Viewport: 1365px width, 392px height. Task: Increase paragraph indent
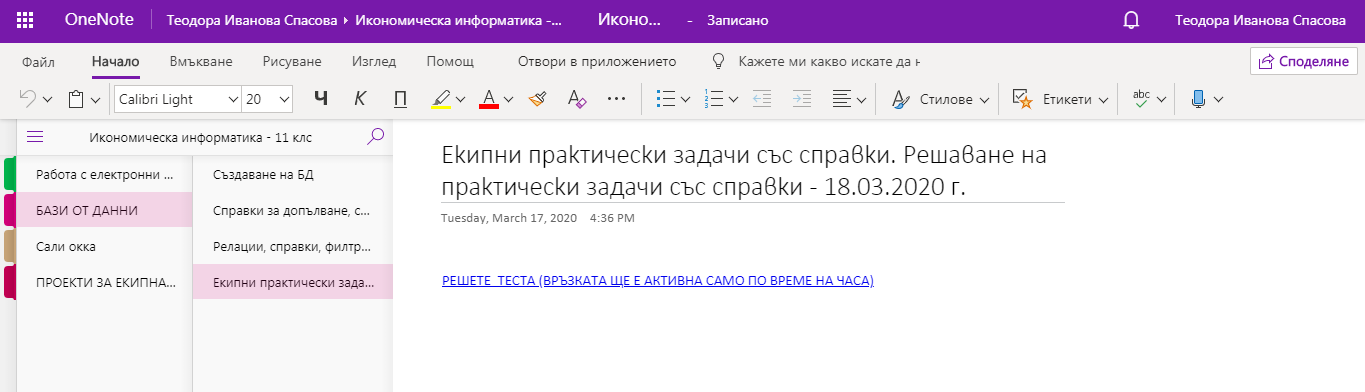click(x=801, y=99)
